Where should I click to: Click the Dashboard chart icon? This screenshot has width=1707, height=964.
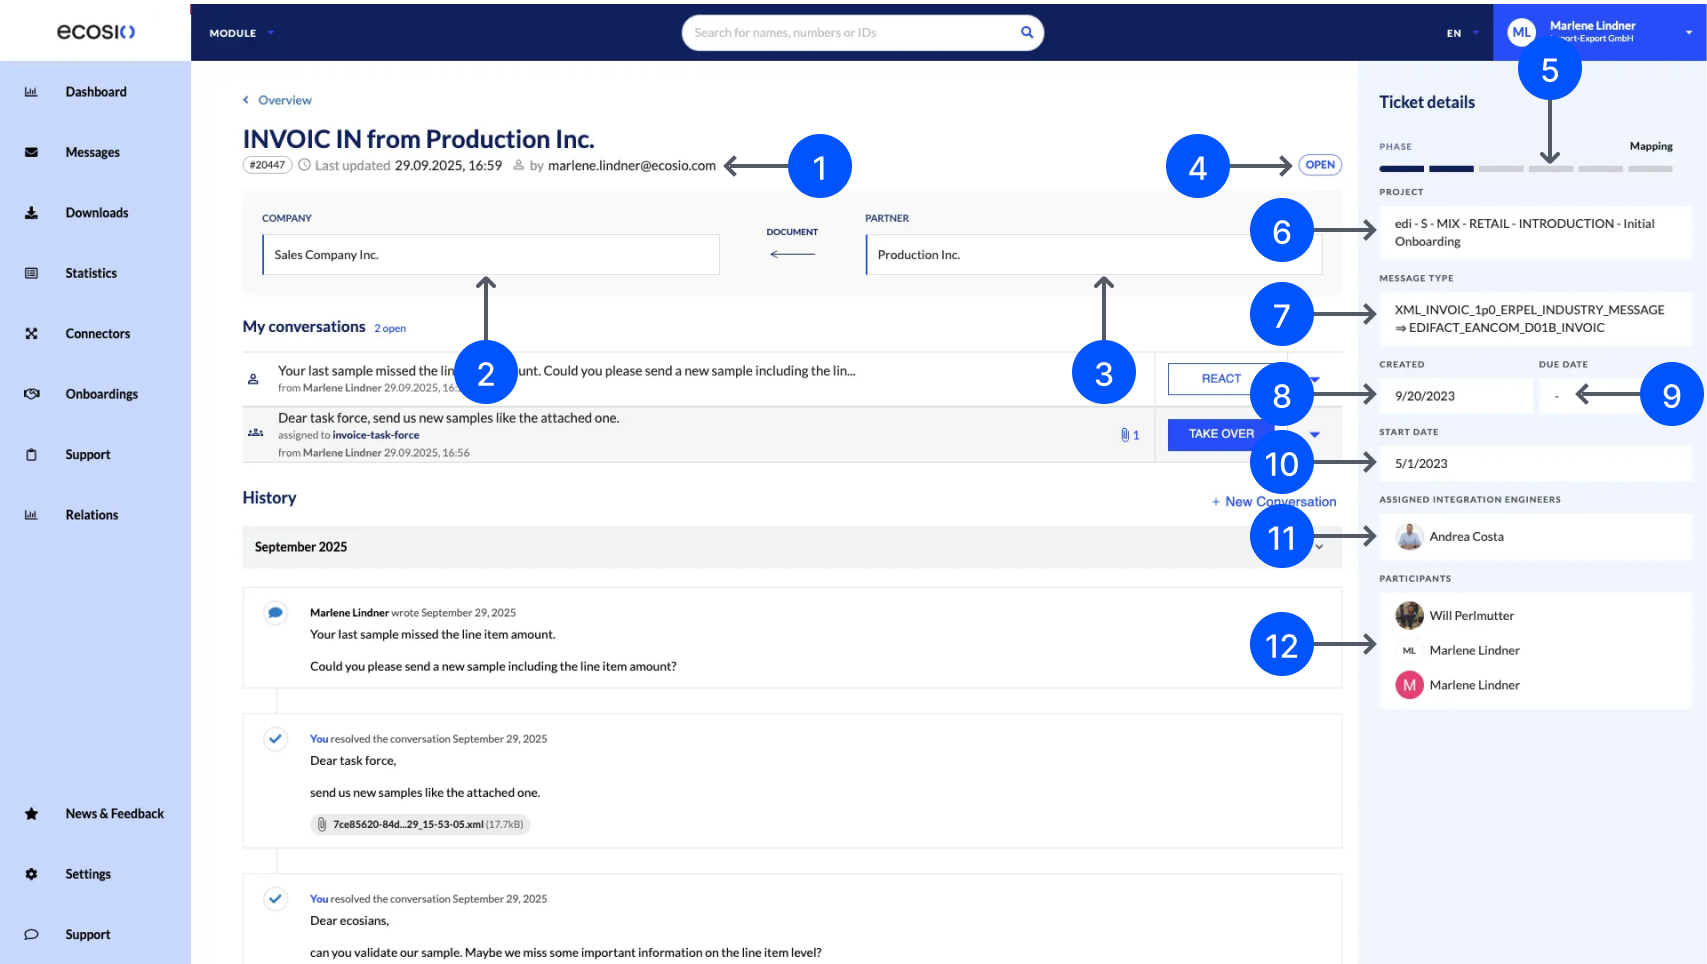click(31, 92)
